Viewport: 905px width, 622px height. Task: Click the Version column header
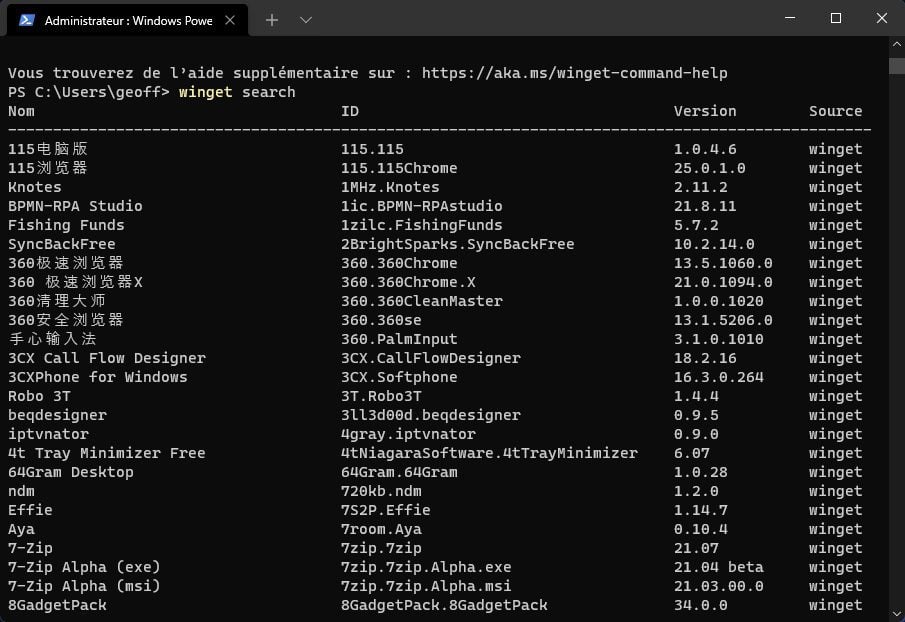705,111
